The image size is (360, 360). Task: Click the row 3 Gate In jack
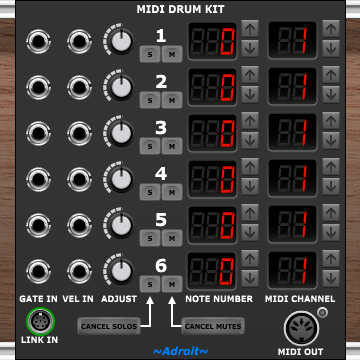click(38, 134)
